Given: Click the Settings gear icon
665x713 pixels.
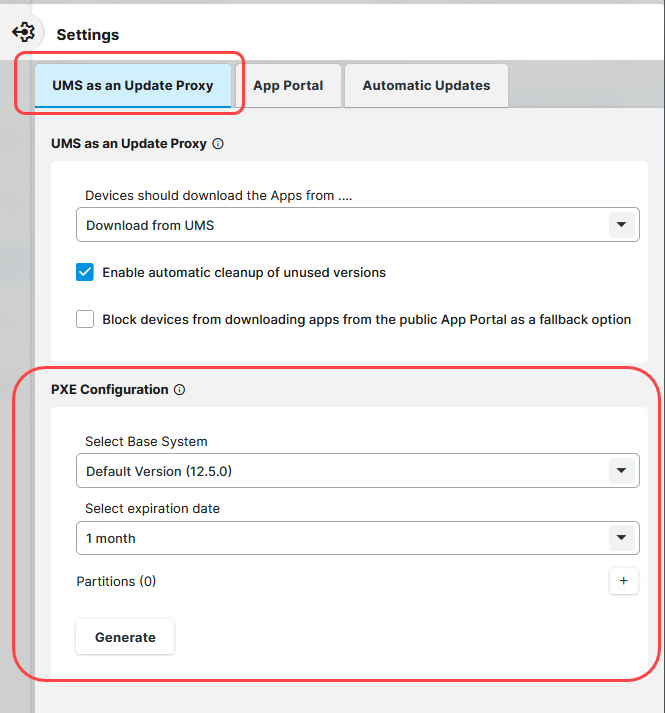Looking at the screenshot, I should pyautogui.click(x=24, y=33).
